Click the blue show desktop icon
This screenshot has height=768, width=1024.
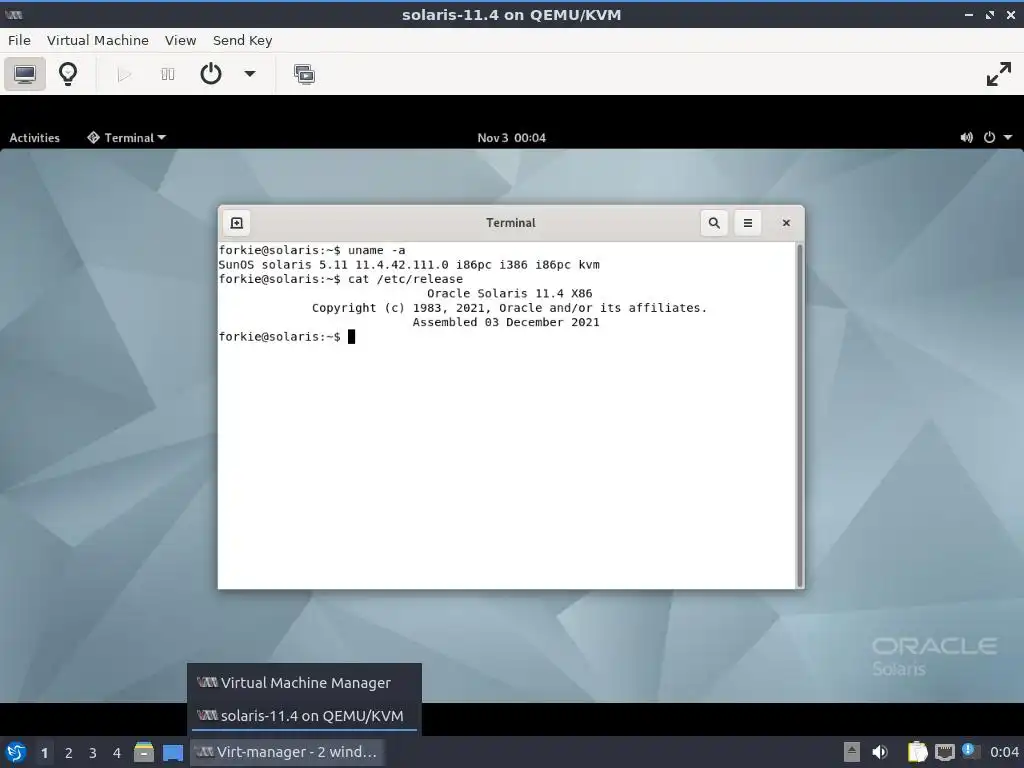(x=173, y=753)
